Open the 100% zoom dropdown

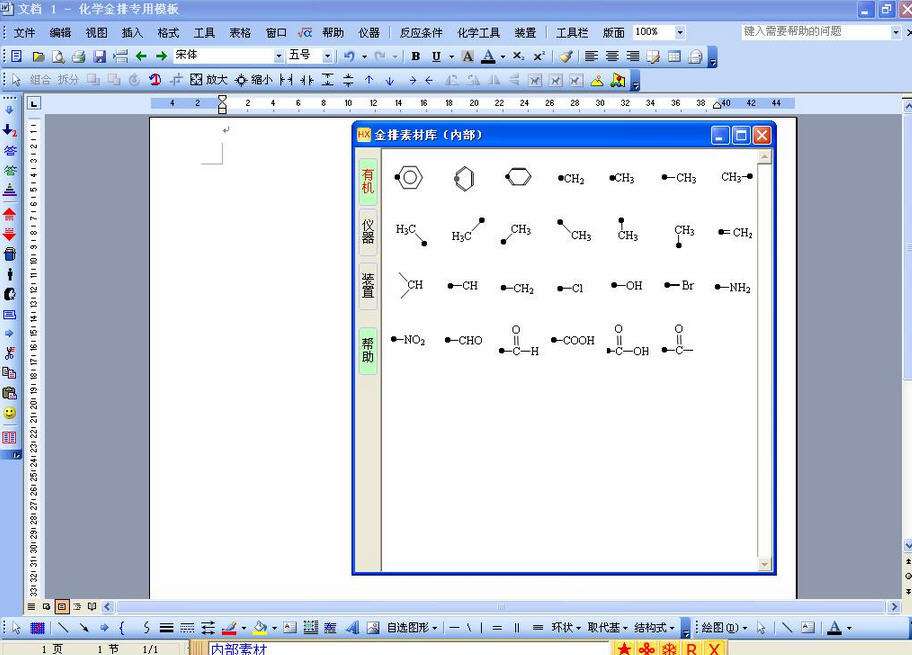[680, 32]
